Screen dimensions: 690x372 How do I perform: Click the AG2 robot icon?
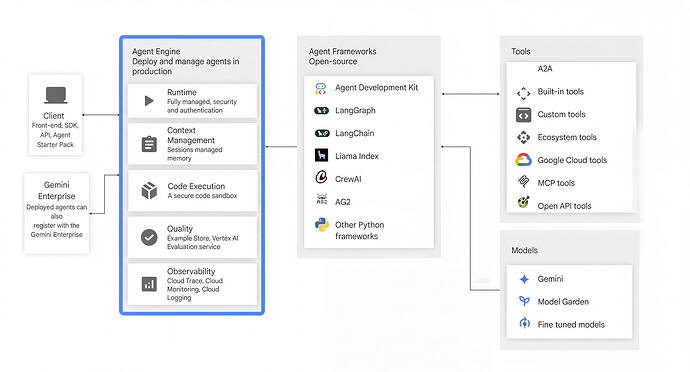(x=322, y=199)
